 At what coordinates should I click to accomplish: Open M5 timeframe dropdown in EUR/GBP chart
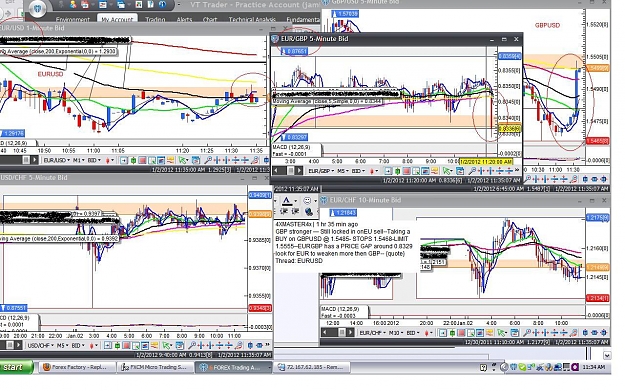(x=343, y=171)
